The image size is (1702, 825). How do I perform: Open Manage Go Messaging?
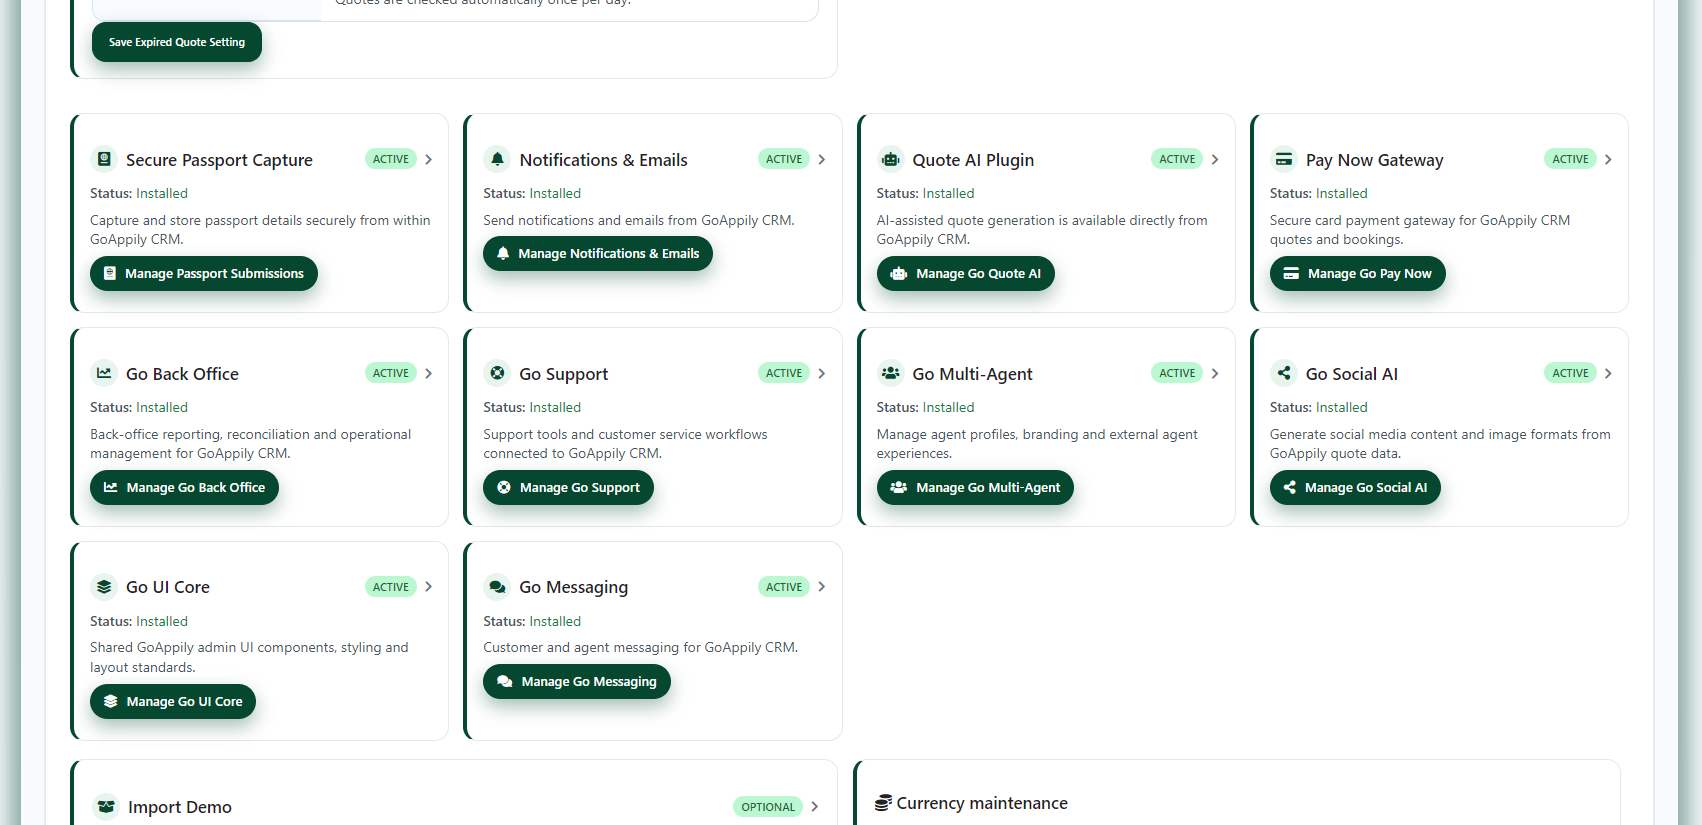click(577, 682)
